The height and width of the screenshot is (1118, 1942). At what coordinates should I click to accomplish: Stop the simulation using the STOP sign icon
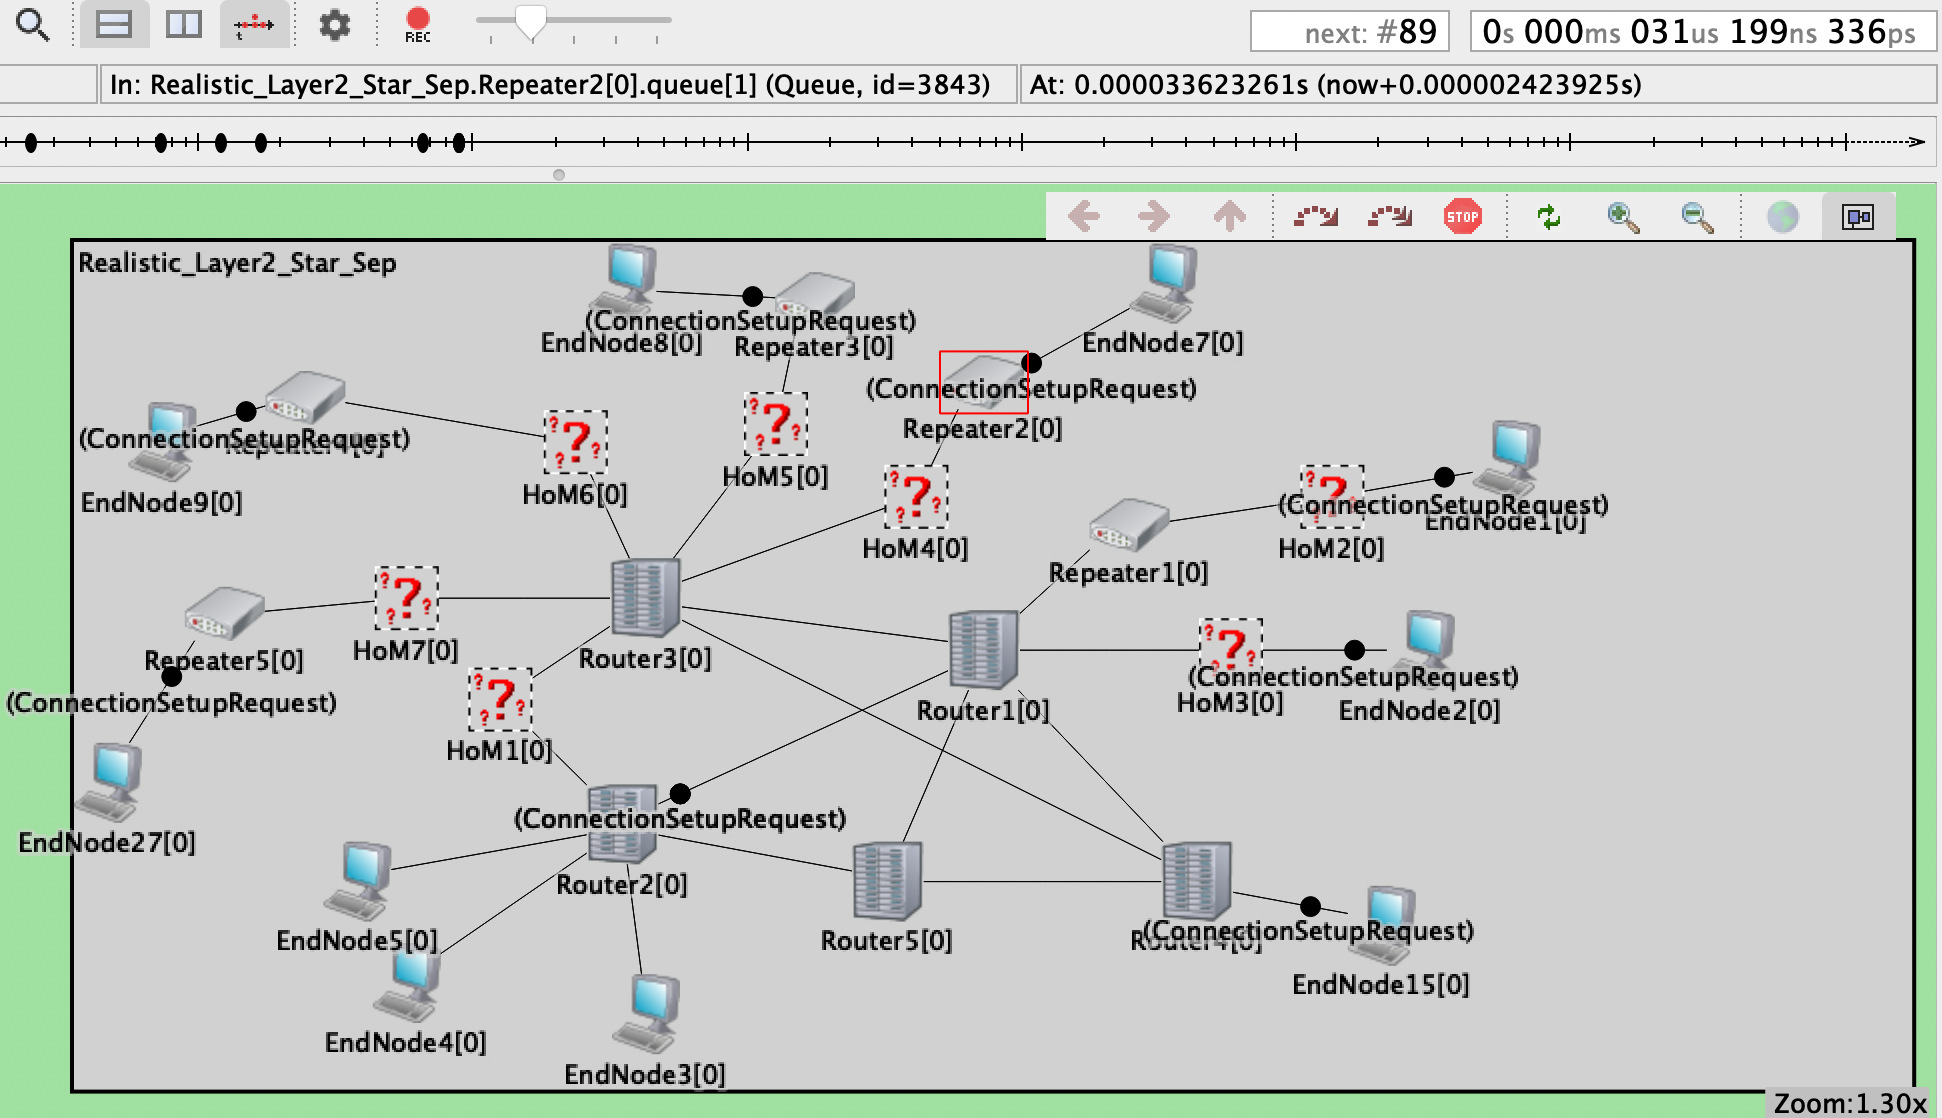click(1462, 216)
